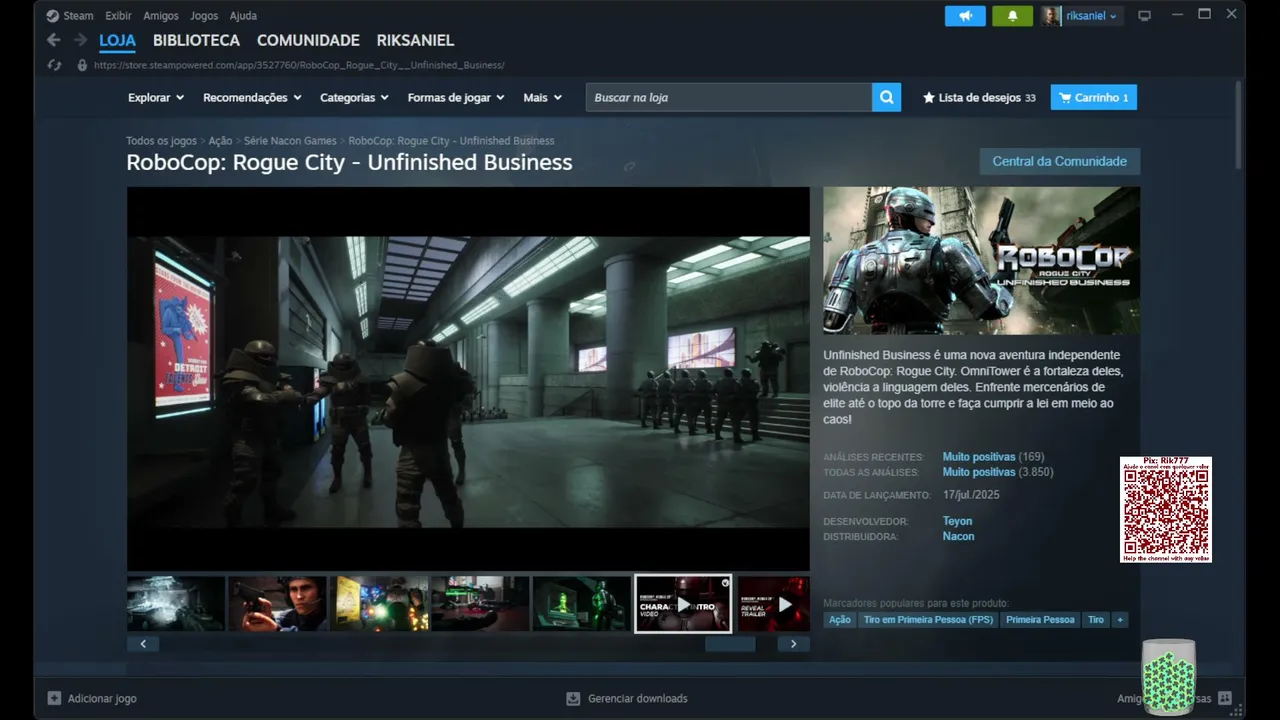The width and height of the screenshot is (1280, 720).
Task: Click the magnifier search button
Action: [x=886, y=97]
